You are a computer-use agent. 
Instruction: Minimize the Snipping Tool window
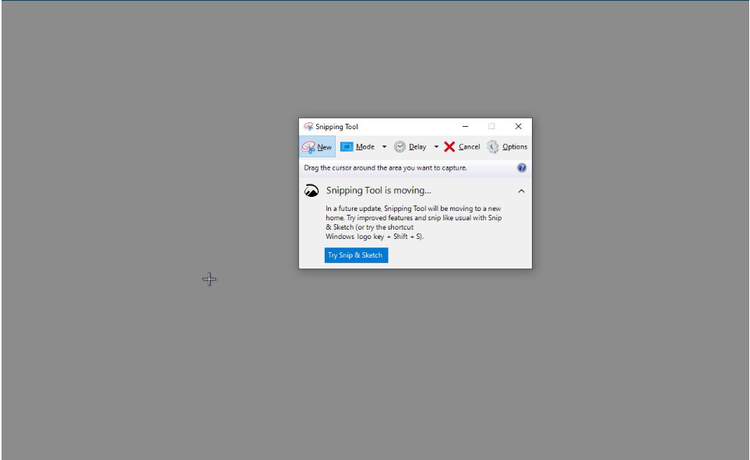465,127
